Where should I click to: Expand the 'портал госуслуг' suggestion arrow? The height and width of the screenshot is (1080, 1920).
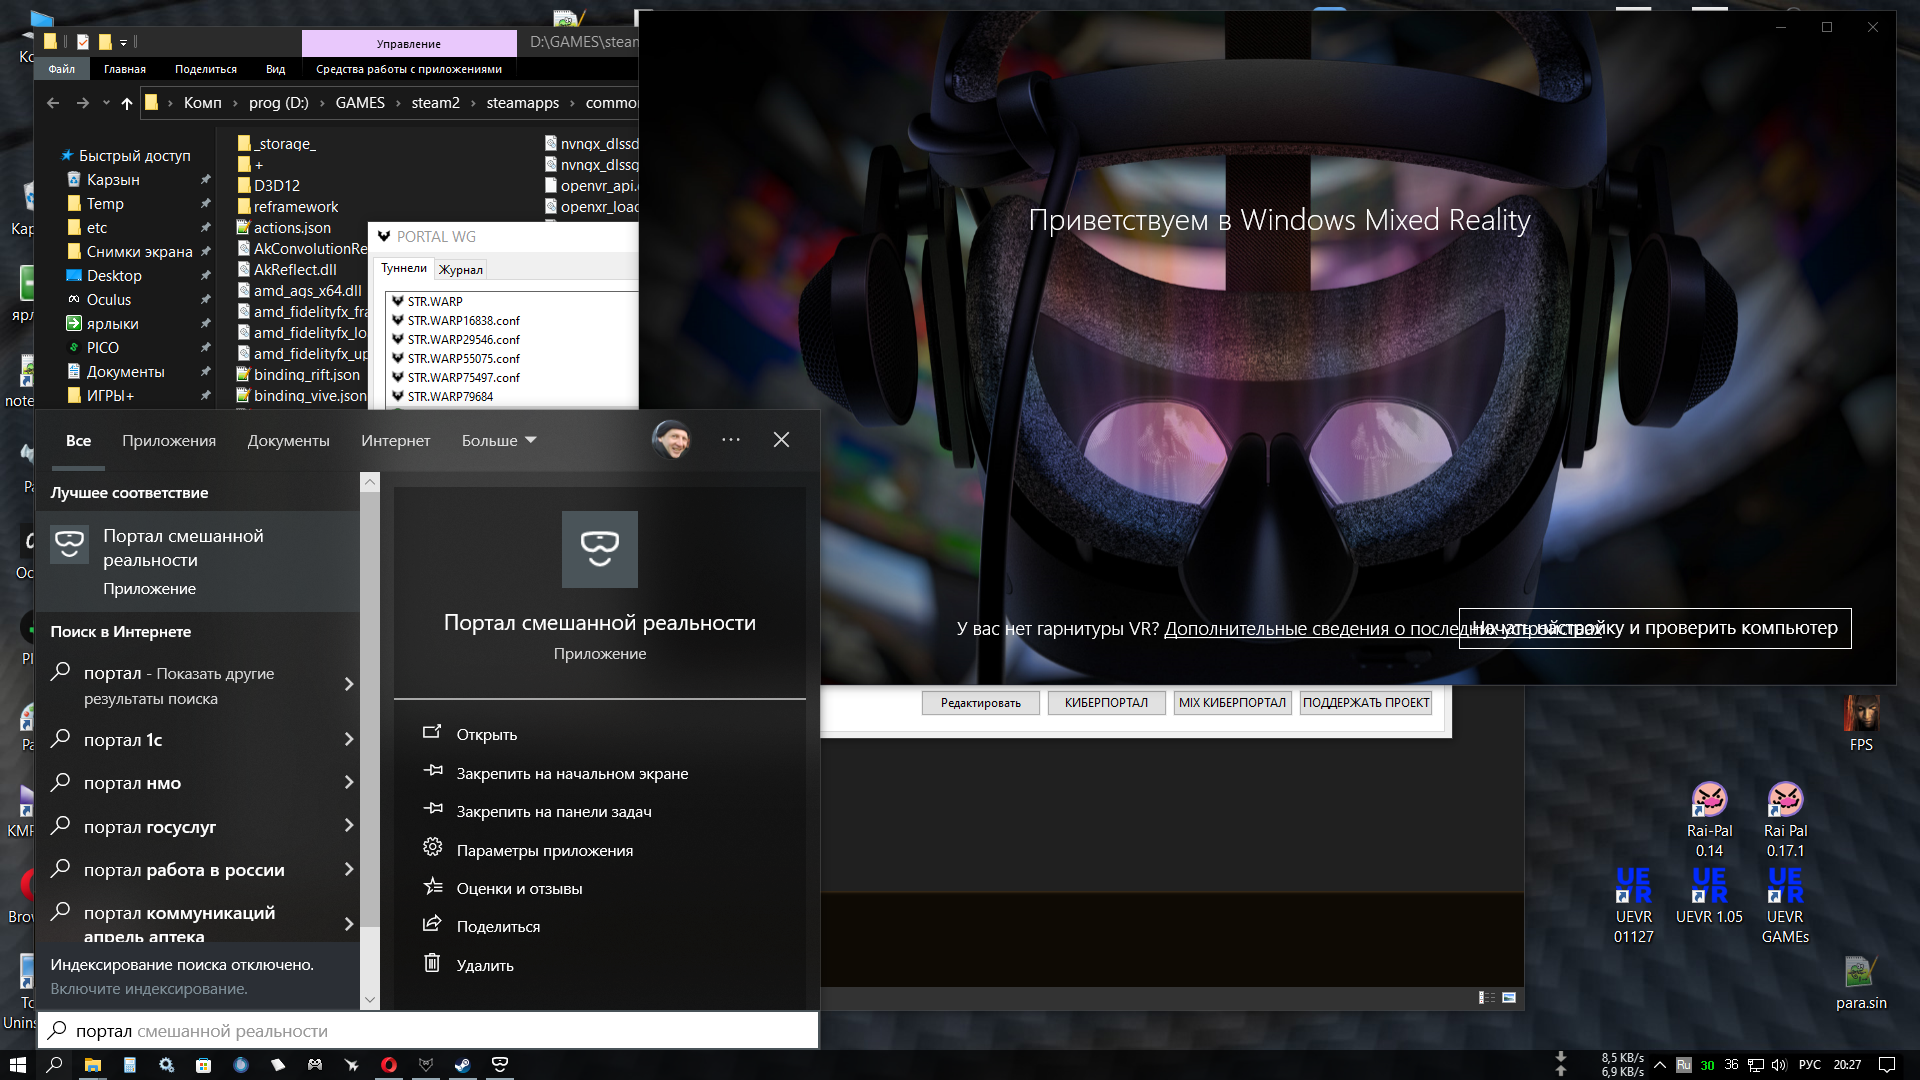349,826
